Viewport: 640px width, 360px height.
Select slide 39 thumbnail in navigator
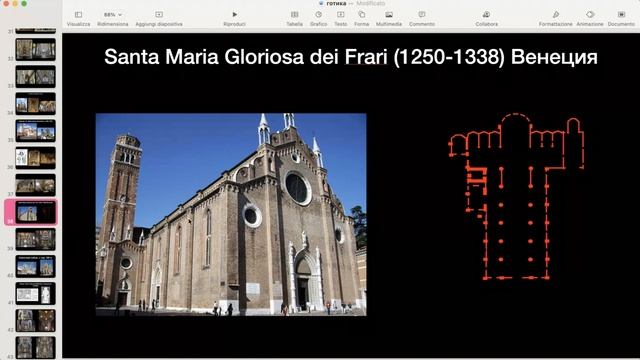(x=36, y=239)
